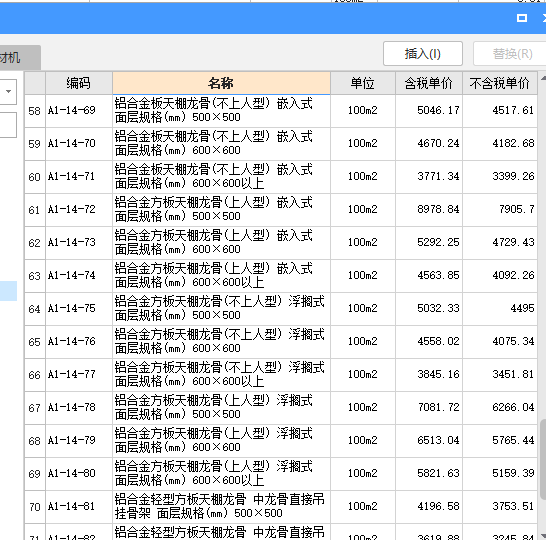Click tax-excluded price 4495

(500, 309)
